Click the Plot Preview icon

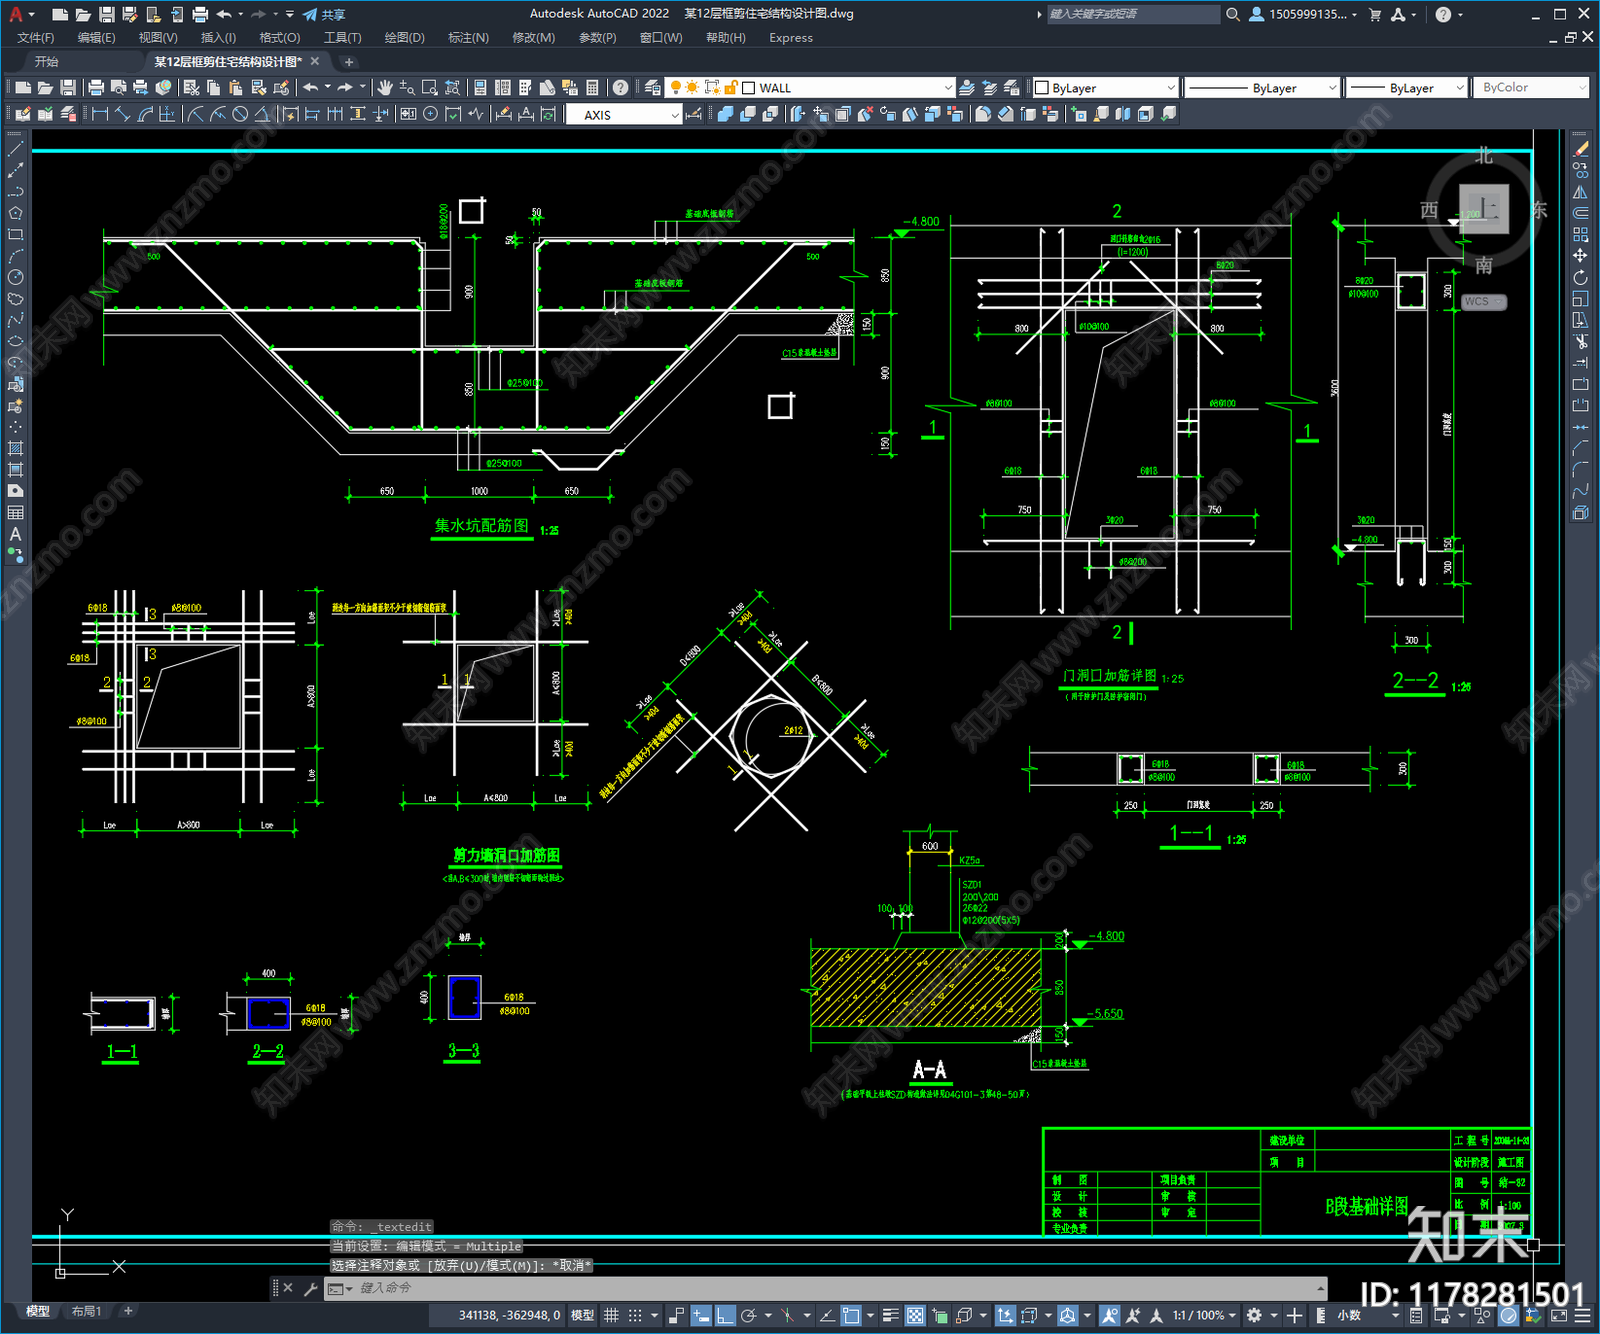(x=118, y=88)
